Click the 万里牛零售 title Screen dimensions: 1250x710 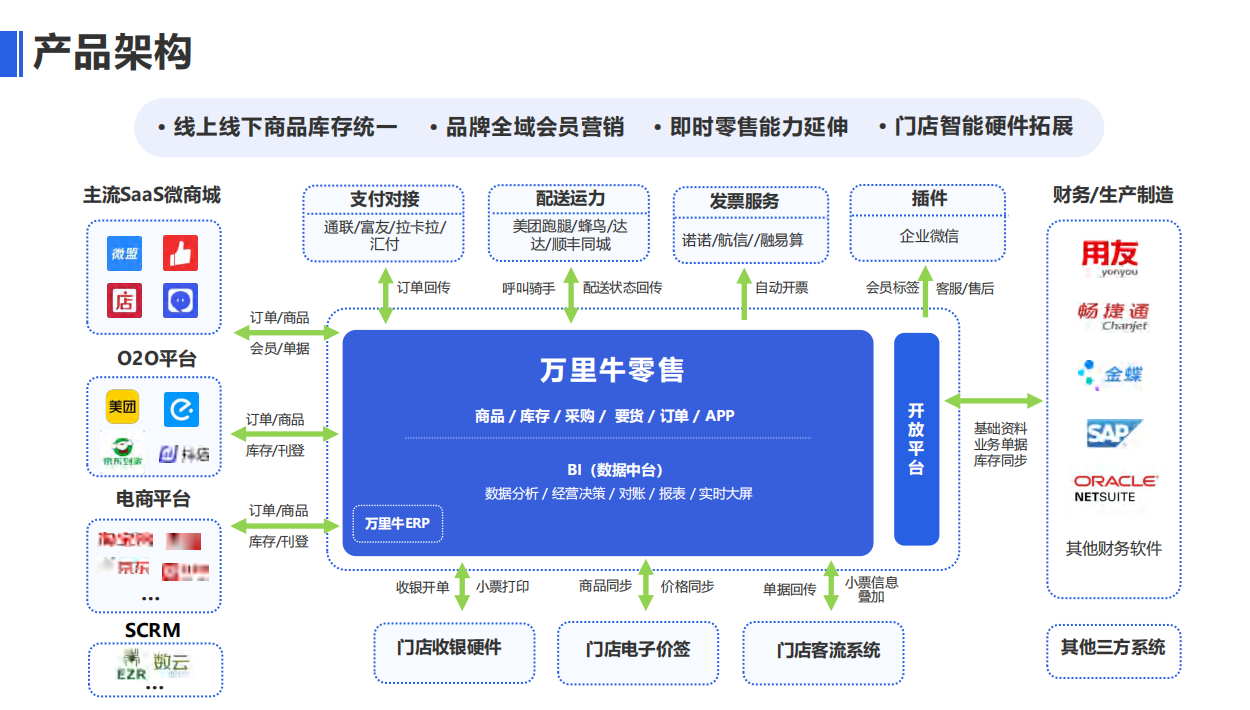pos(612,371)
